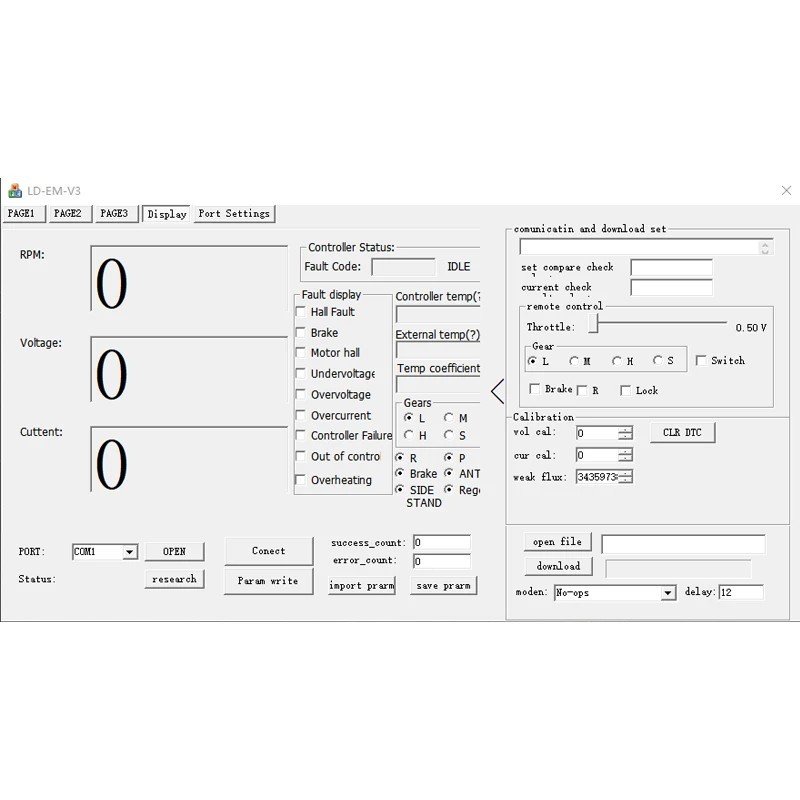Toggle the Switch checkbox in remote control
The height and width of the screenshot is (800, 800).
[x=703, y=360]
